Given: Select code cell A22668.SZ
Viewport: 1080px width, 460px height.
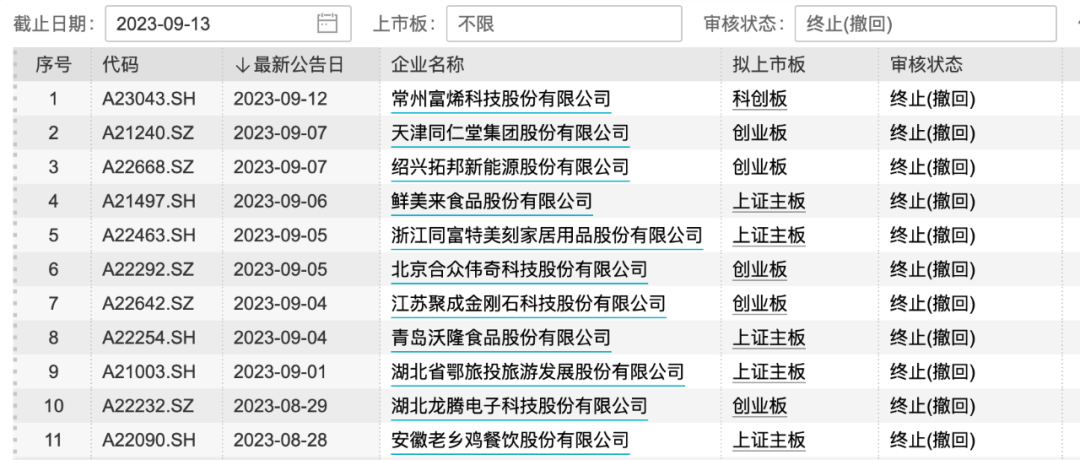Looking at the screenshot, I should [149, 167].
